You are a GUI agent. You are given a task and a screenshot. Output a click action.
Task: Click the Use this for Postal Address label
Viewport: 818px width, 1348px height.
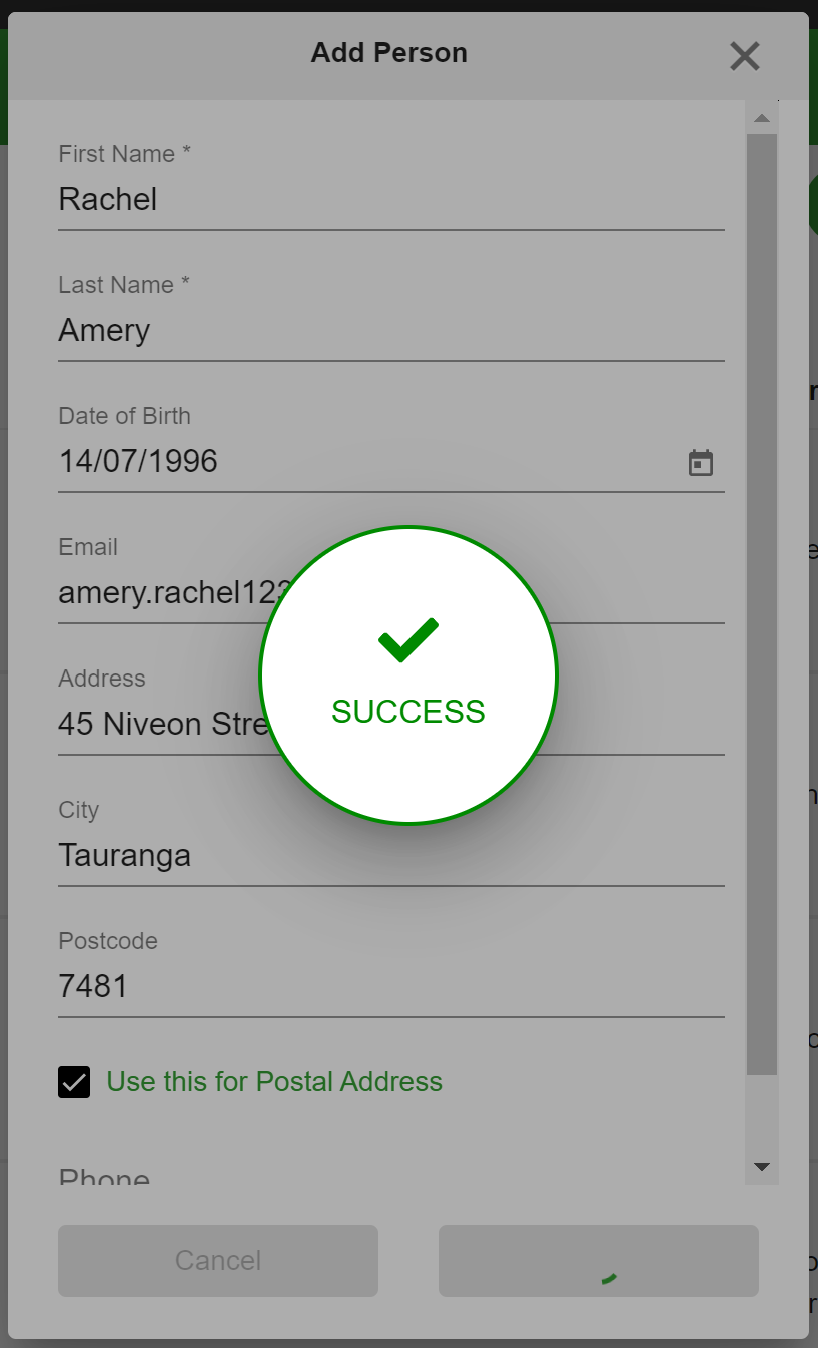click(274, 1082)
